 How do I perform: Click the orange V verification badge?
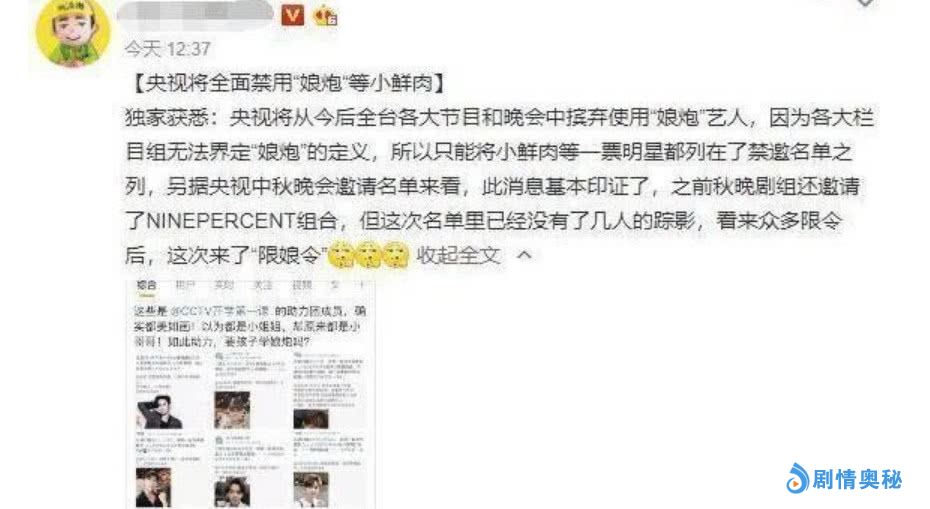[292, 15]
